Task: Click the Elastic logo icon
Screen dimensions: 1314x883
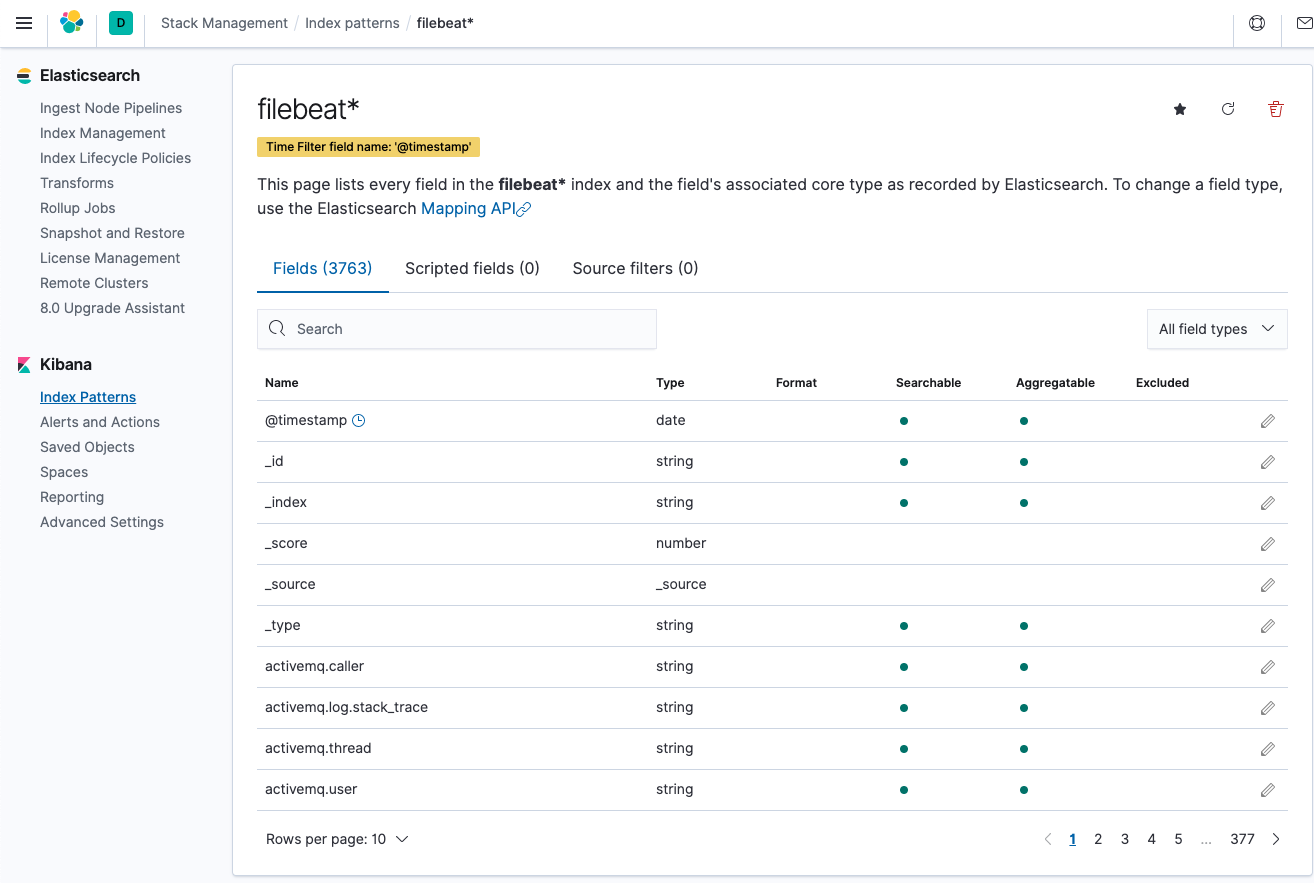Action: pos(72,23)
